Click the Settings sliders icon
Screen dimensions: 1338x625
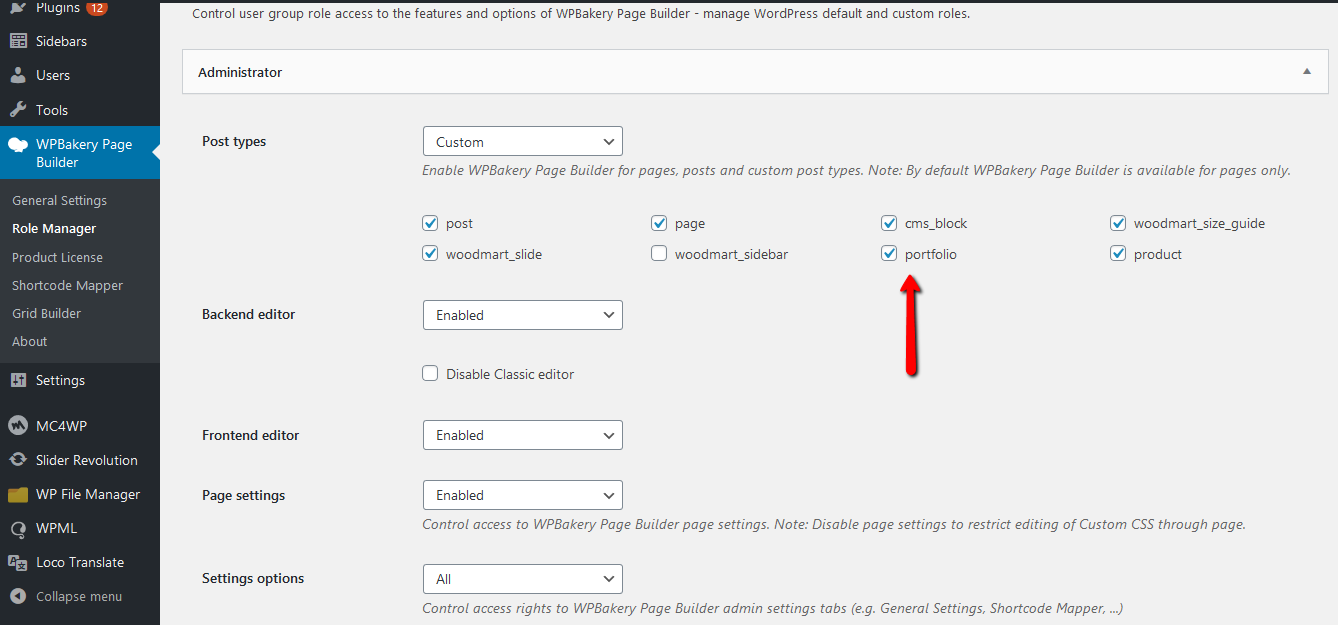point(18,380)
